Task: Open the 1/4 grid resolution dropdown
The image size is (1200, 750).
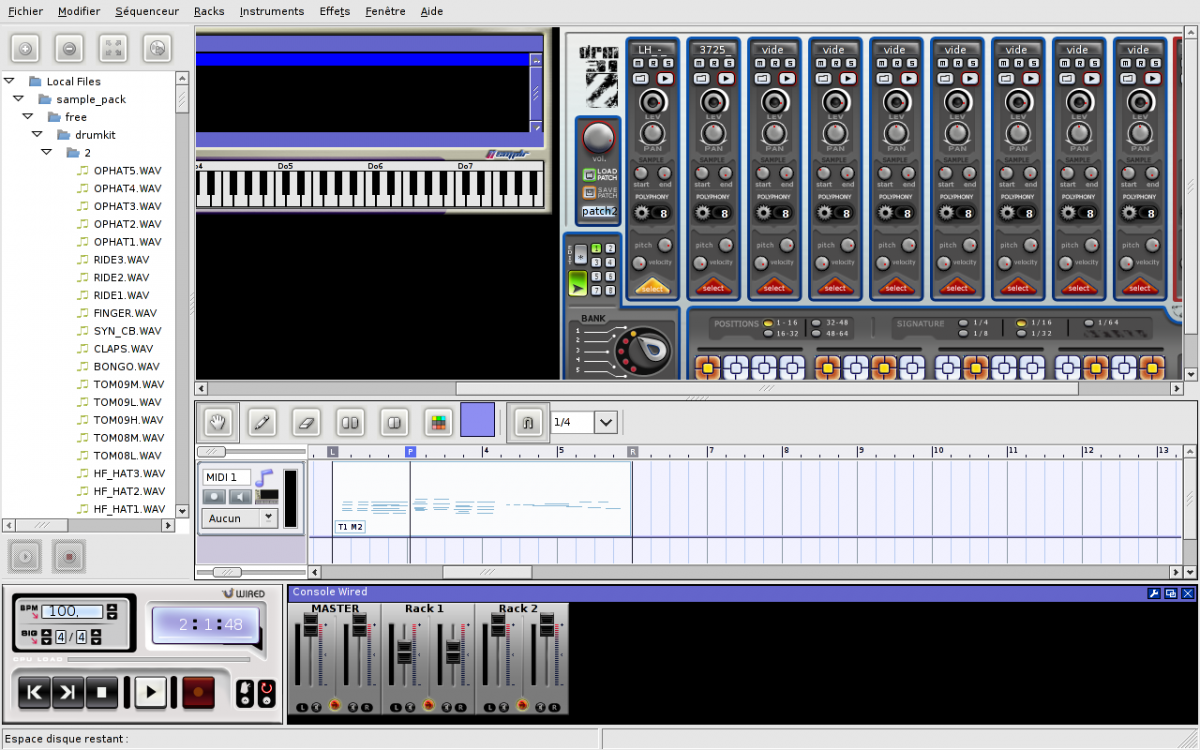Action: [606, 423]
